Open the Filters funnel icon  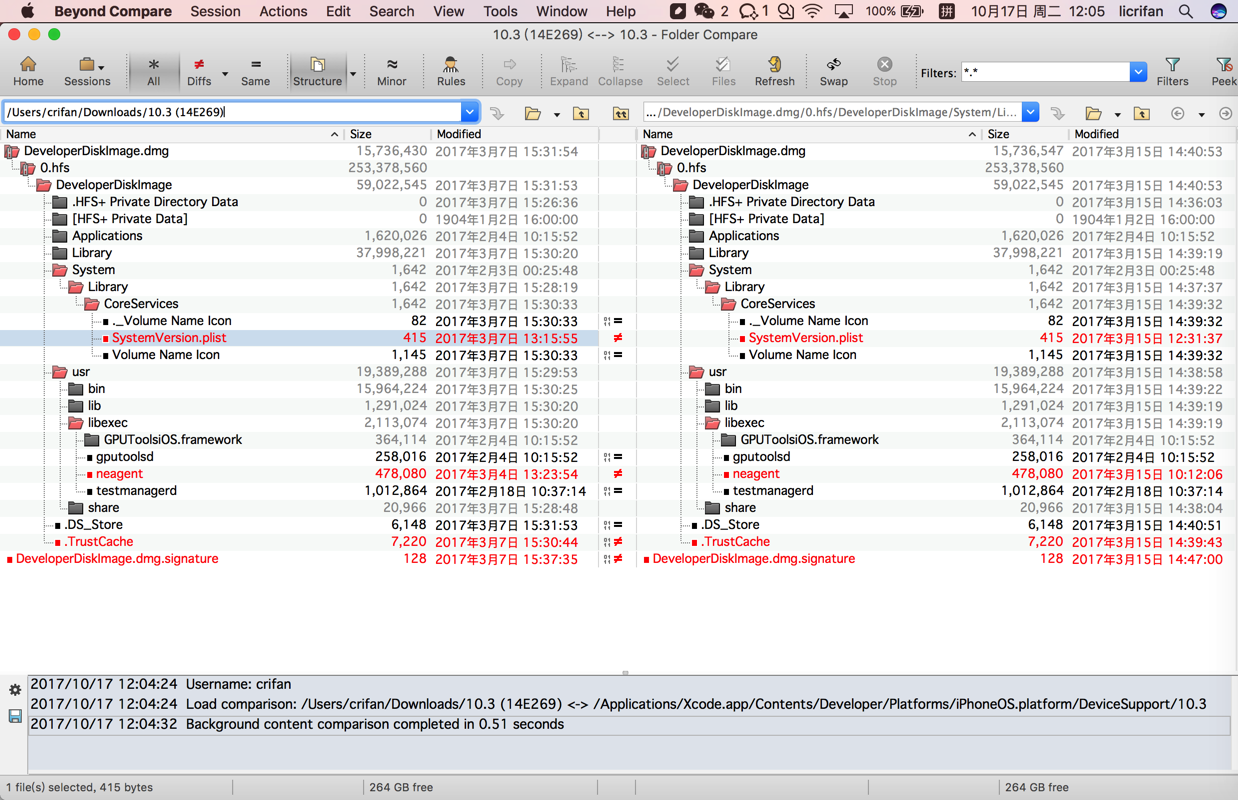coord(1172,71)
